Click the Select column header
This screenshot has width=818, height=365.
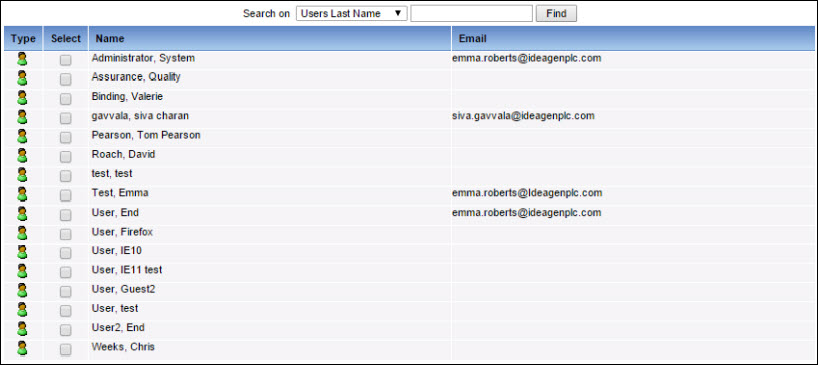click(66, 39)
